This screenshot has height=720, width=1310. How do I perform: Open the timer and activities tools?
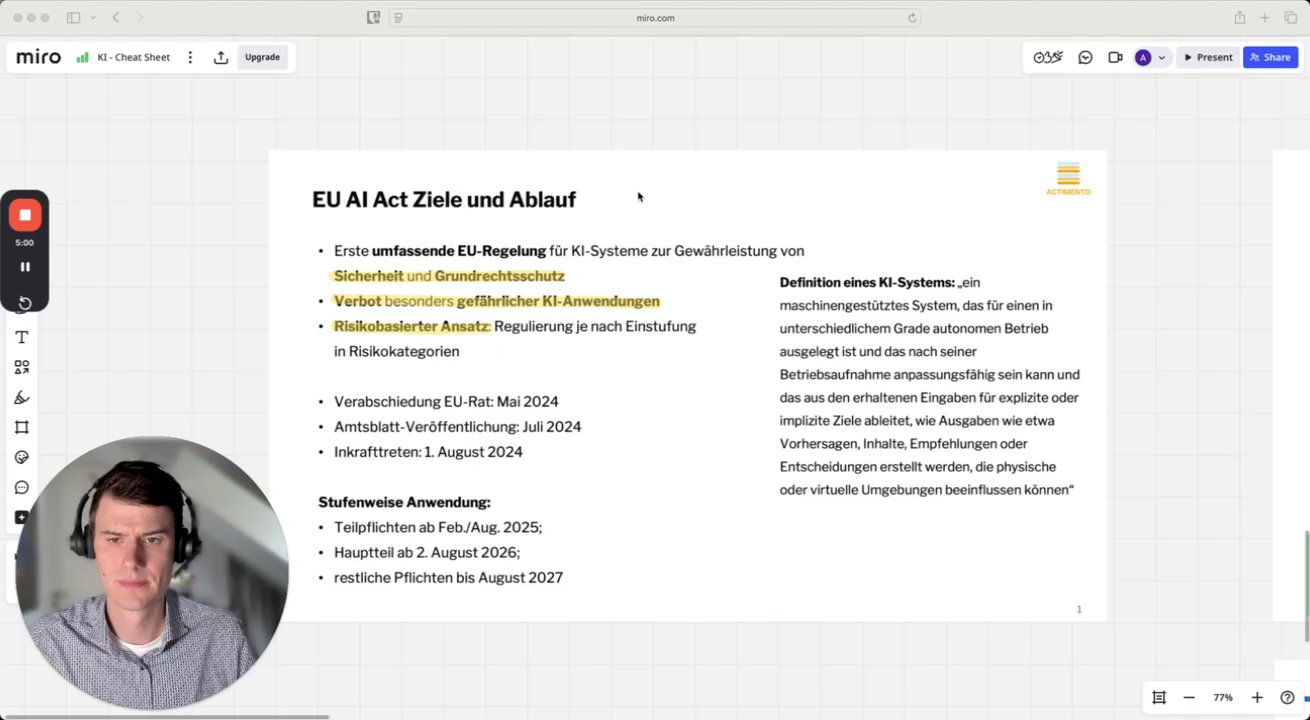(x=1048, y=57)
